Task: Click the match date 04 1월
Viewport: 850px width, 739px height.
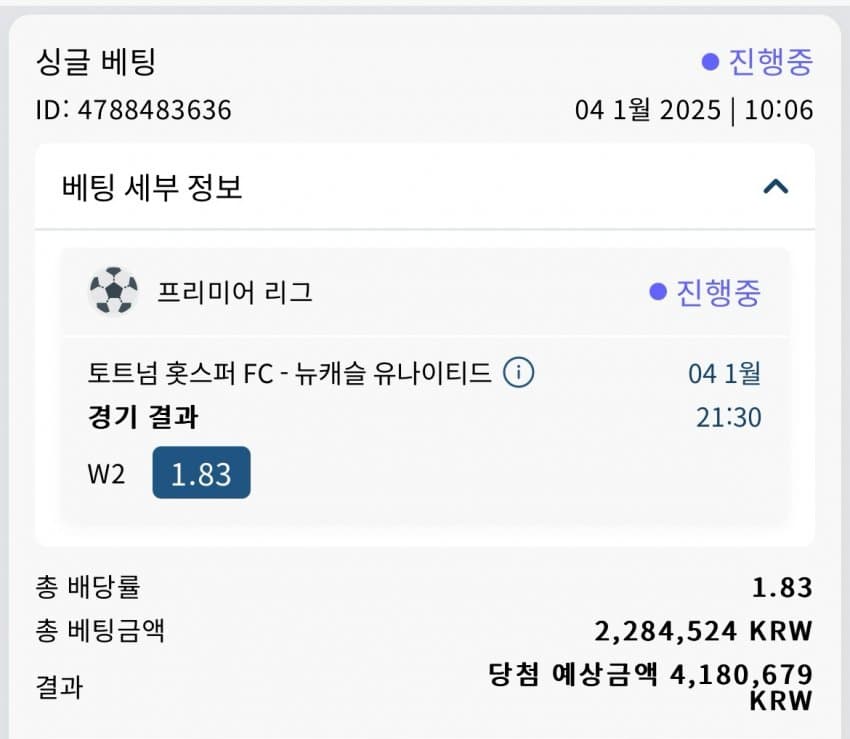Action: point(724,374)
